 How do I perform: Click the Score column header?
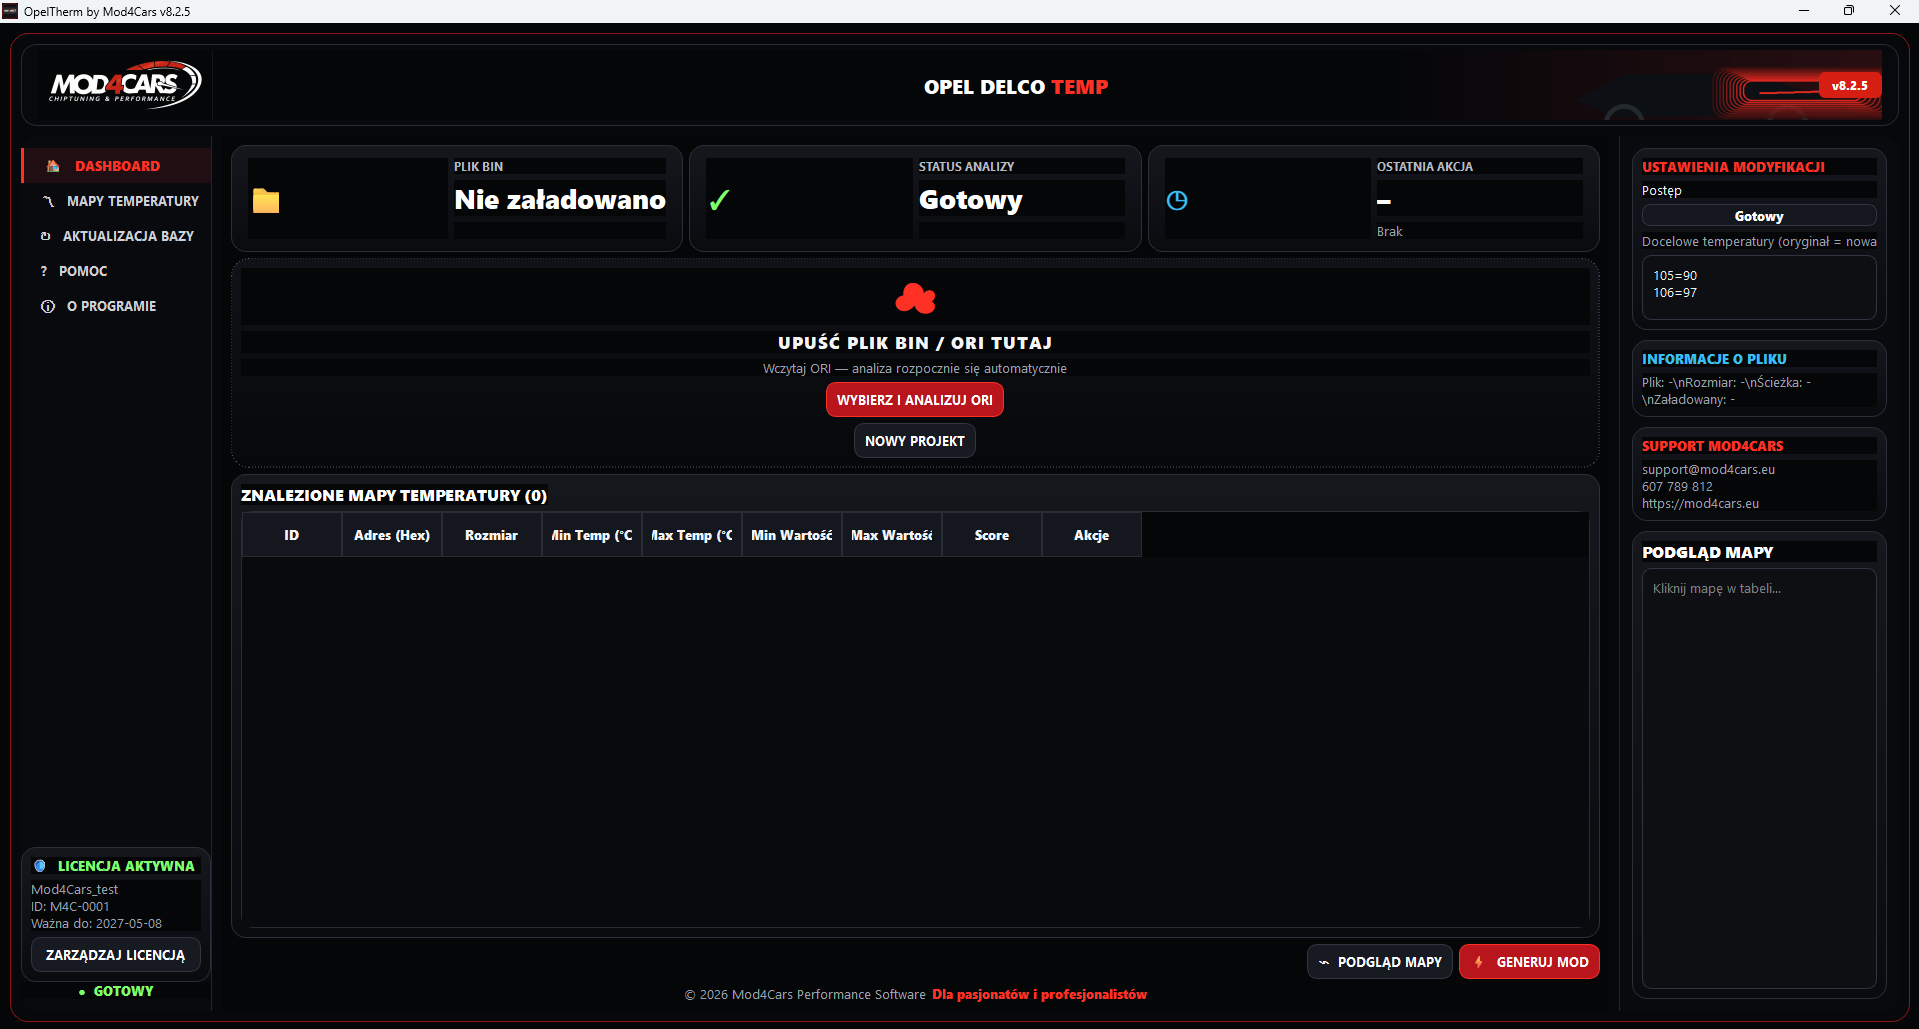992,535
